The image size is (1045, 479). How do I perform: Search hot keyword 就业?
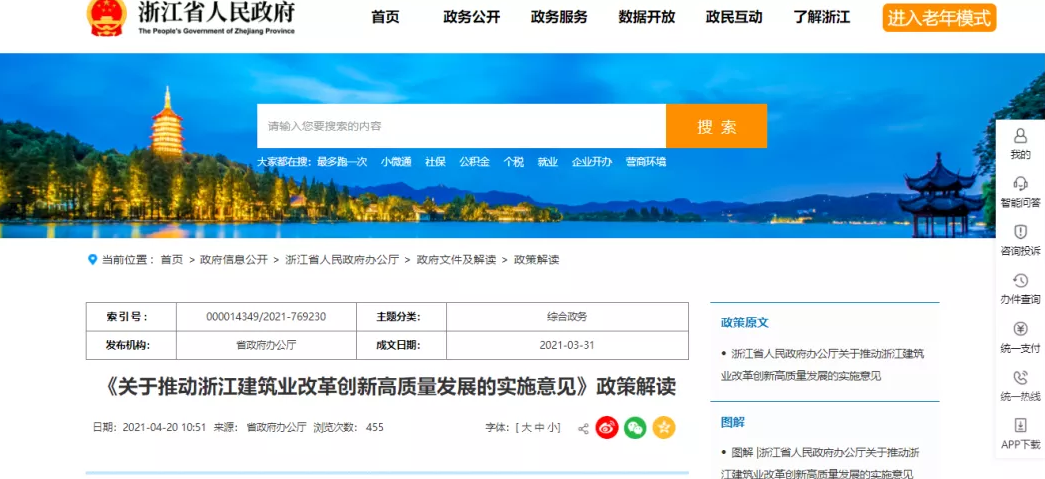coord(547,162)
